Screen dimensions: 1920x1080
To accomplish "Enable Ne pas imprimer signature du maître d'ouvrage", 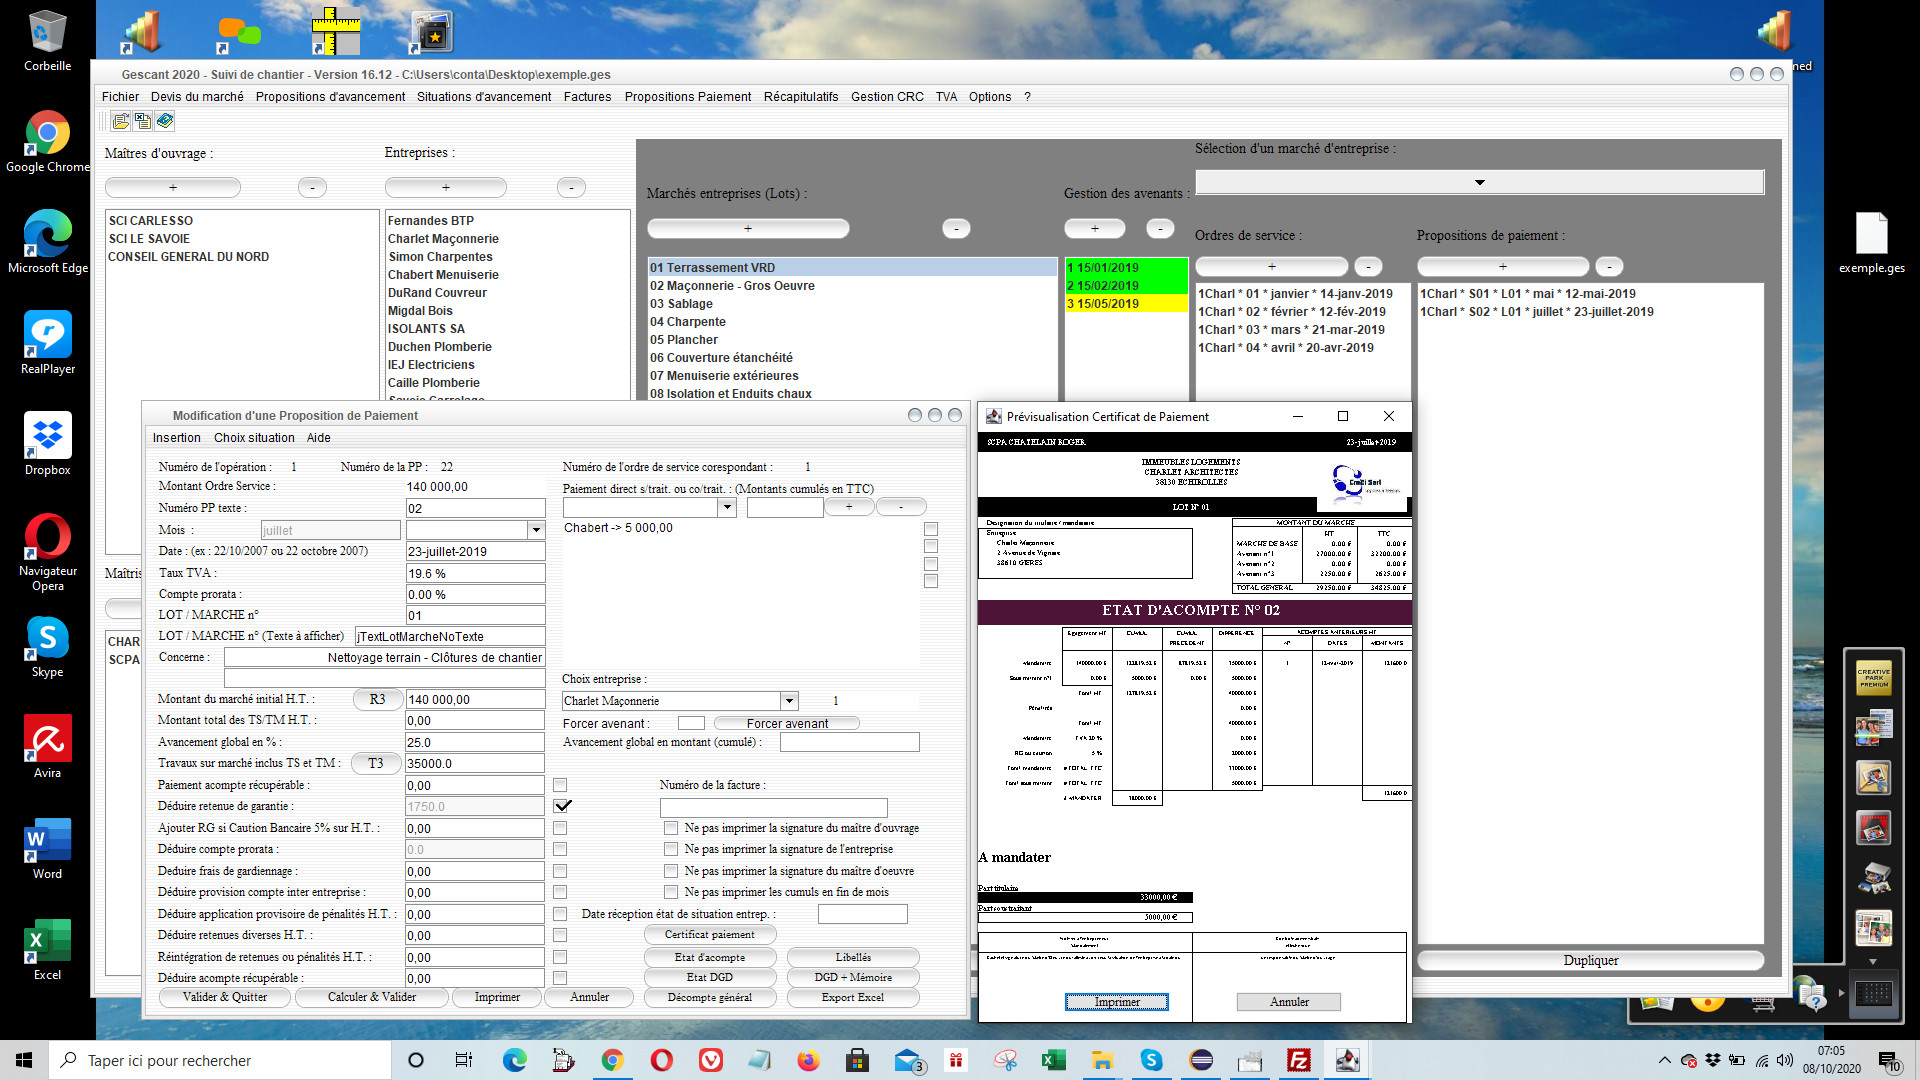I will click(671, 828).
